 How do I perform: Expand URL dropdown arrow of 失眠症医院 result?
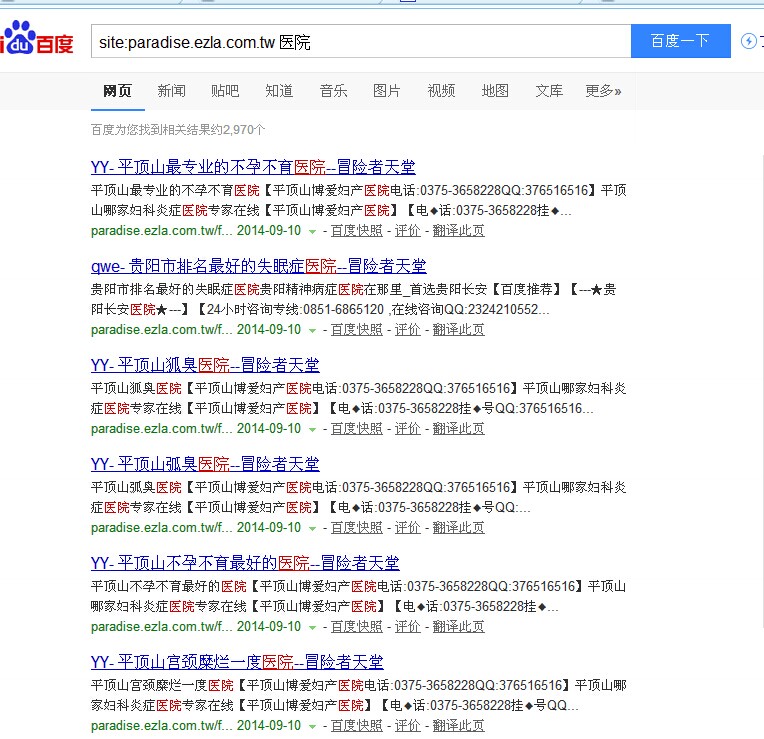coord(312,331)
